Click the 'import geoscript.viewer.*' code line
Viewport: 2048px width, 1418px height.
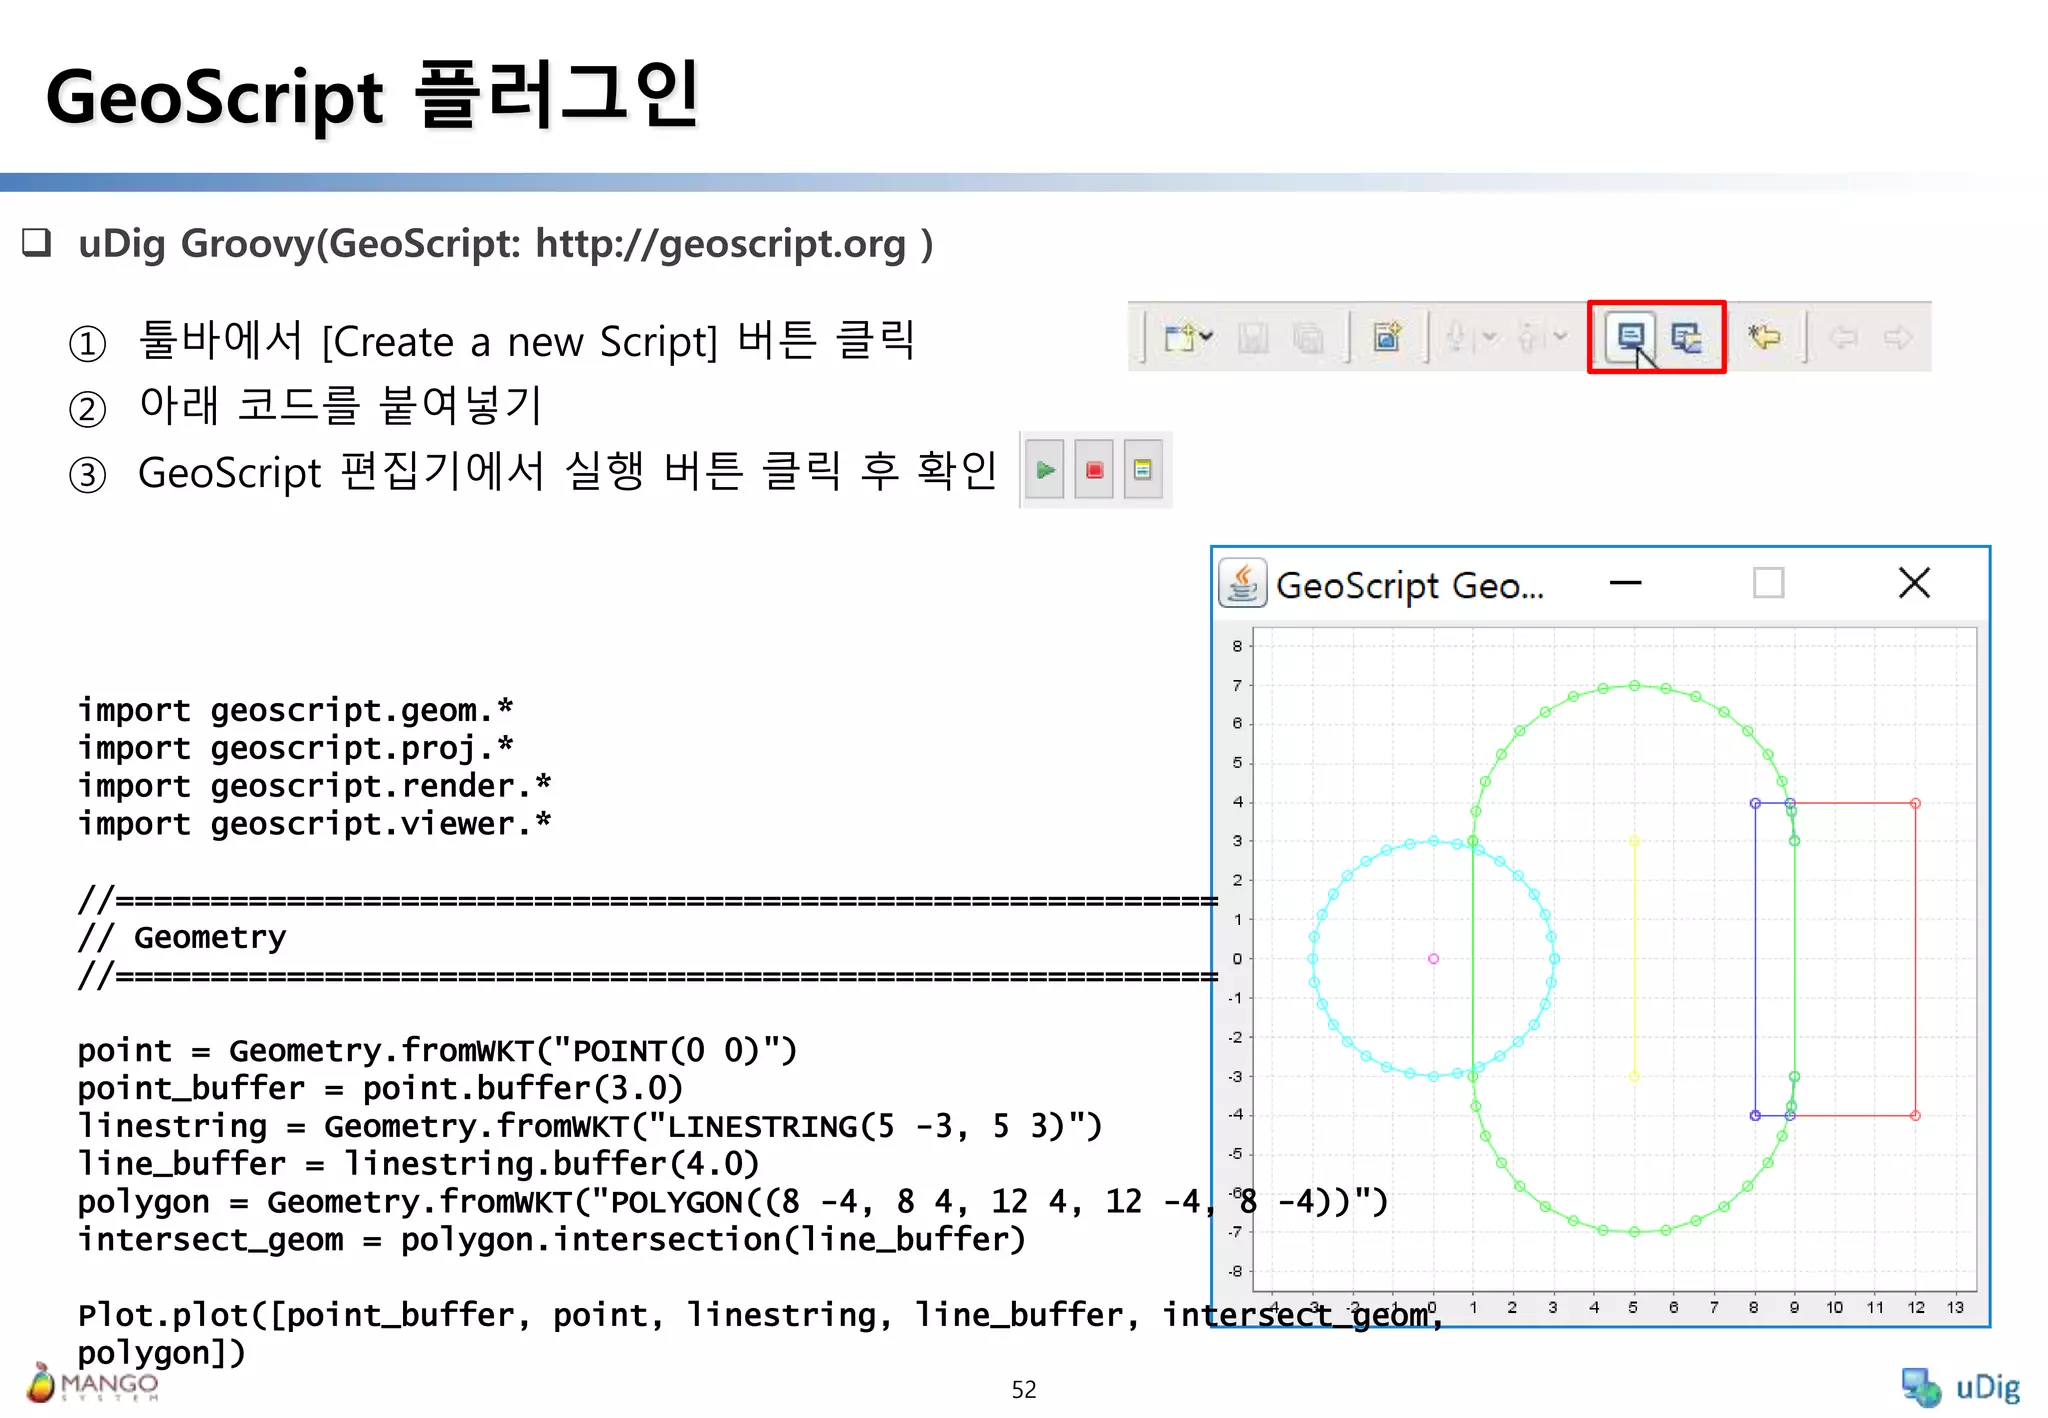click(315, 823)
